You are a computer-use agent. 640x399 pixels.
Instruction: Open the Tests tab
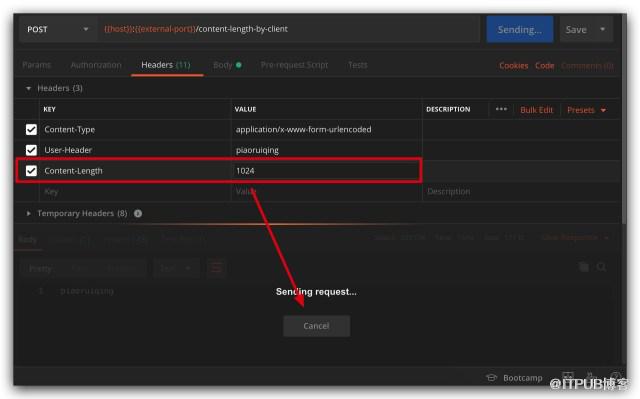click(x=358, y=65)
